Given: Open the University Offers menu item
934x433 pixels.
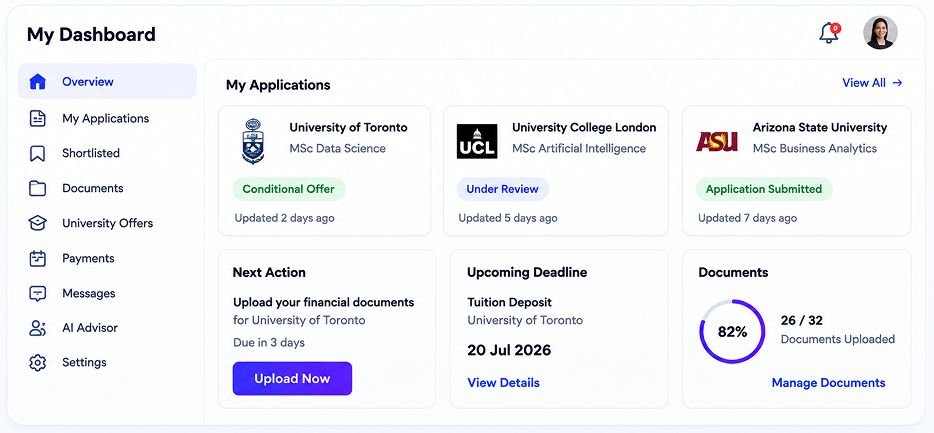Looking at the screenshot, I should 107,223.
